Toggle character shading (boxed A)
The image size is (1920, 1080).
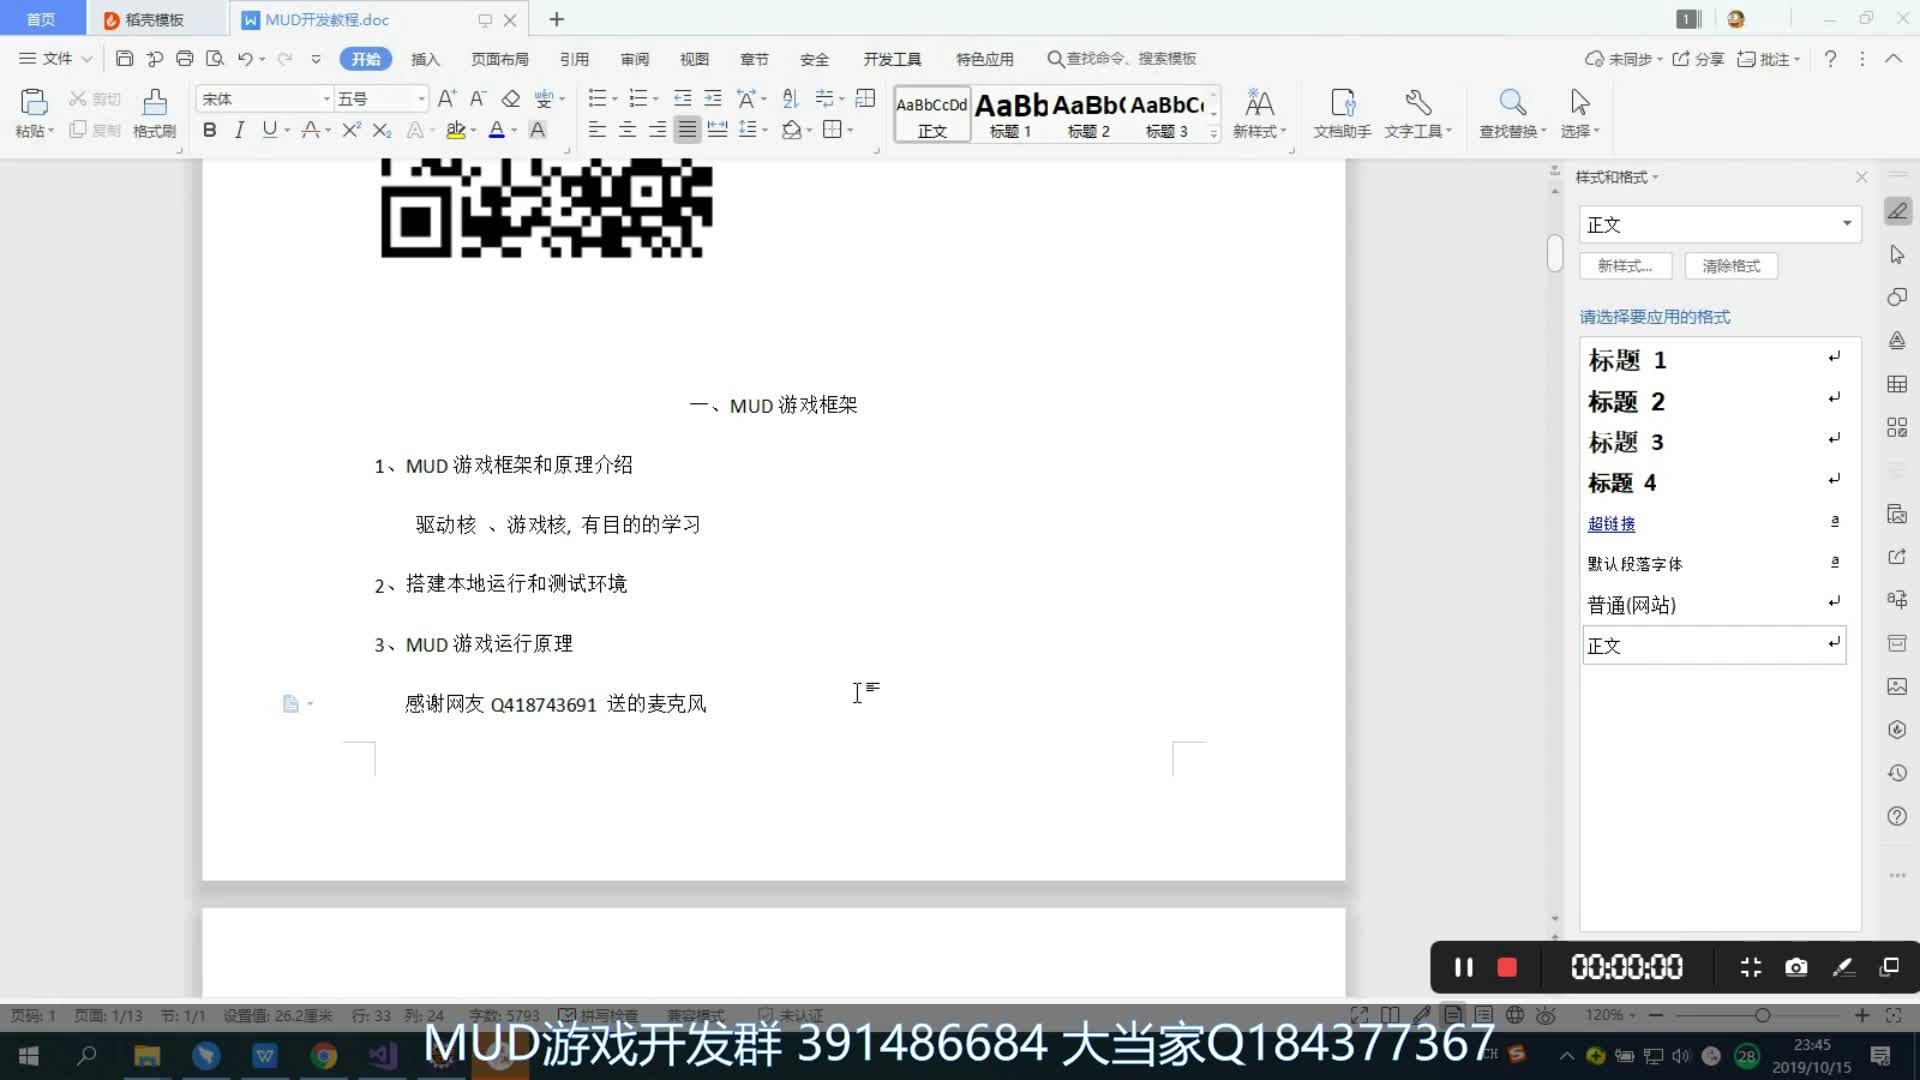click(x=537, y=130)
